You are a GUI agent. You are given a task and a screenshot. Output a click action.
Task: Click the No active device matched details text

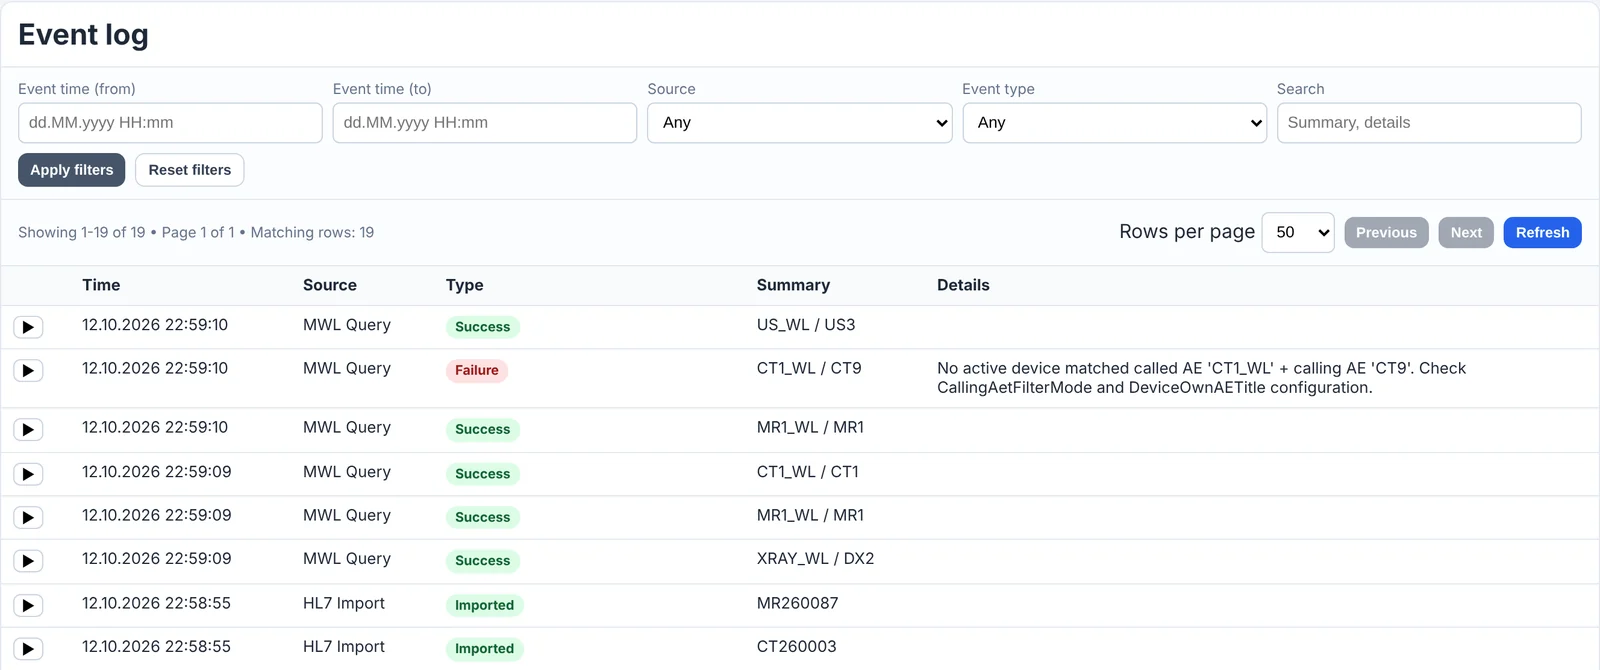pos(1201,378)
